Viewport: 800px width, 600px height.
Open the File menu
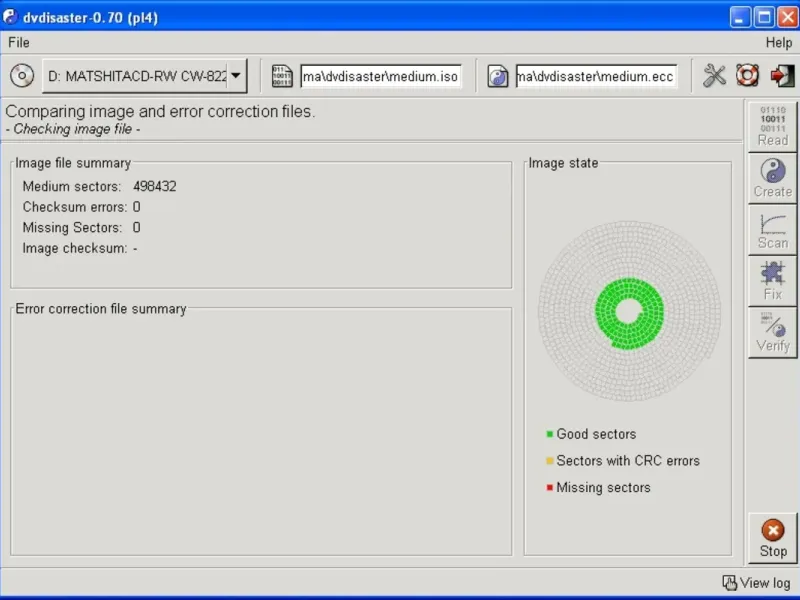click(18, 42)
